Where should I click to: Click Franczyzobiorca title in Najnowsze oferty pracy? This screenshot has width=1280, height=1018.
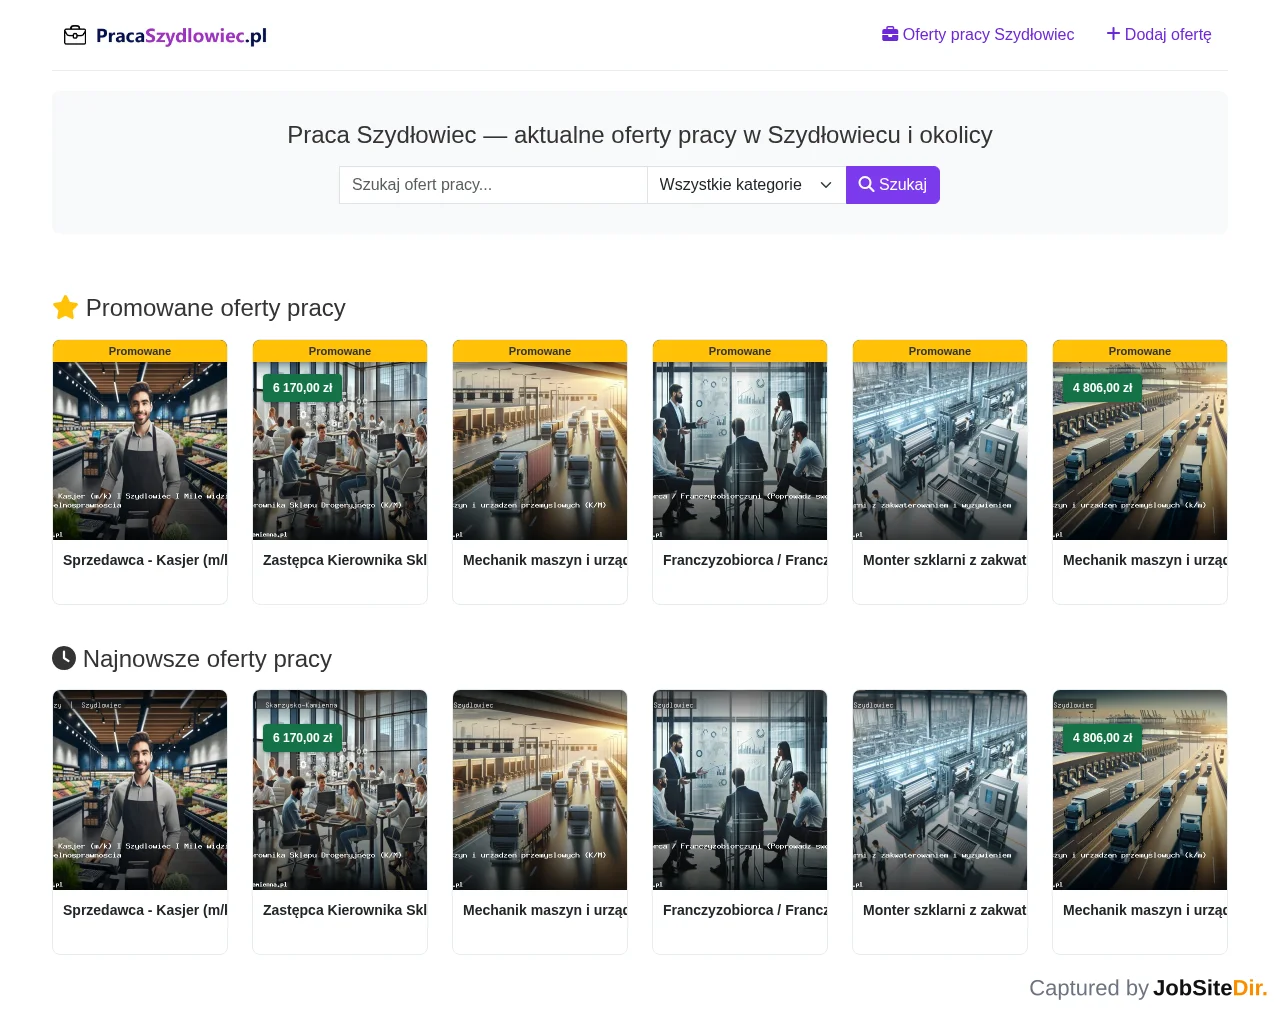pyautogui.click(x=745, y=910)
